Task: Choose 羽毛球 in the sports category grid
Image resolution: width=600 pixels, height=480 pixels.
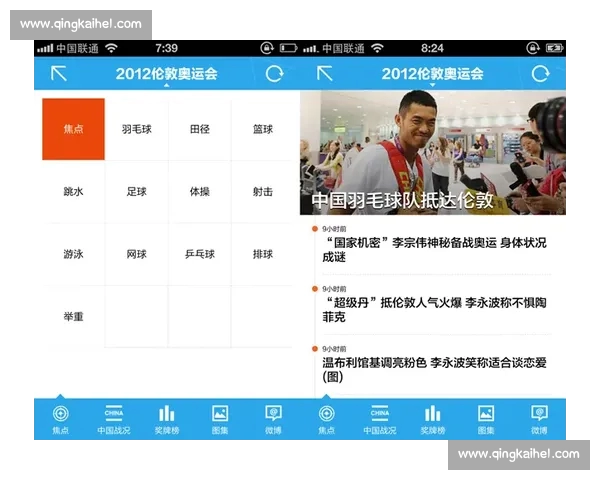Action: (136, 129)
